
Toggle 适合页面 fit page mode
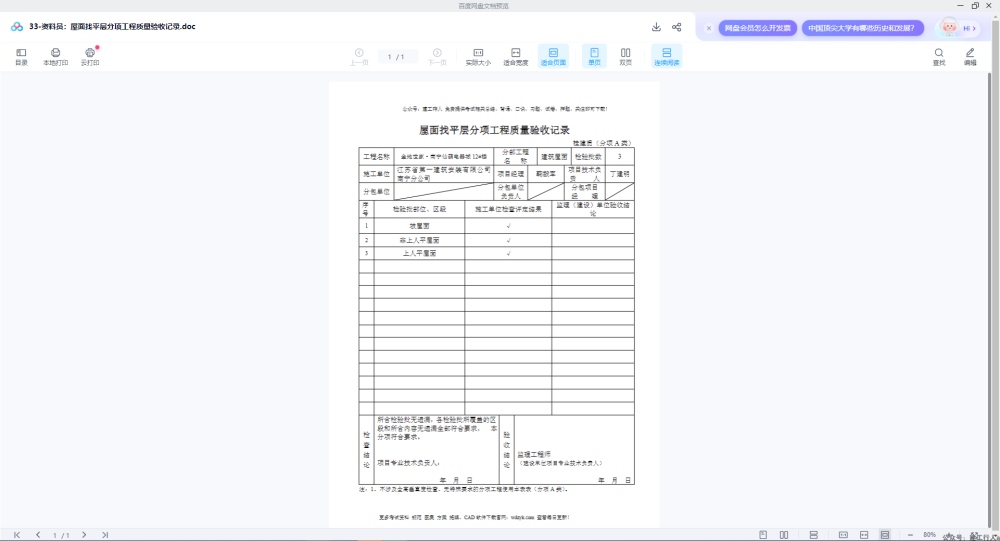(x=554, y=56)
